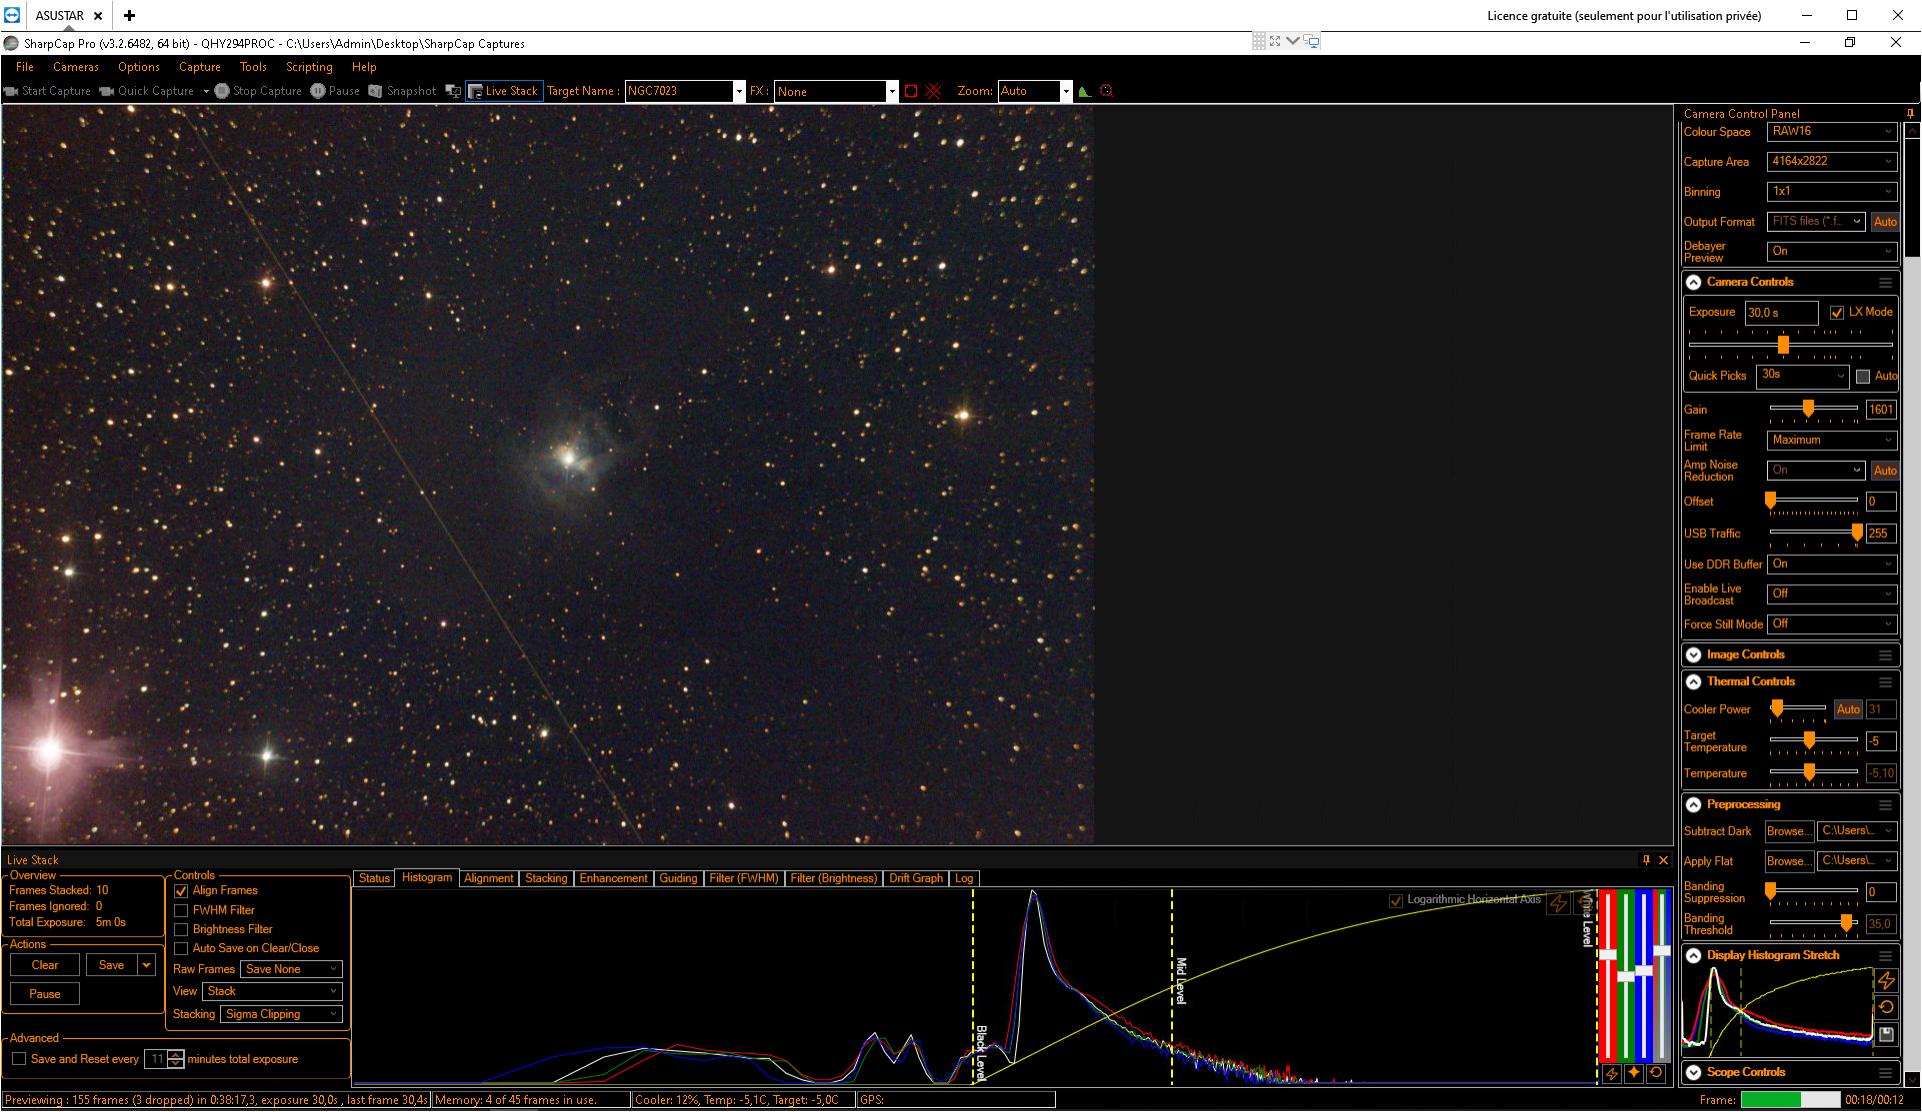Click the auto-stretch lightning icon in Display Histogram Stretch
Image resolution: width=1922 pixels, height=1112 pixels.
tap(1886, 980)
